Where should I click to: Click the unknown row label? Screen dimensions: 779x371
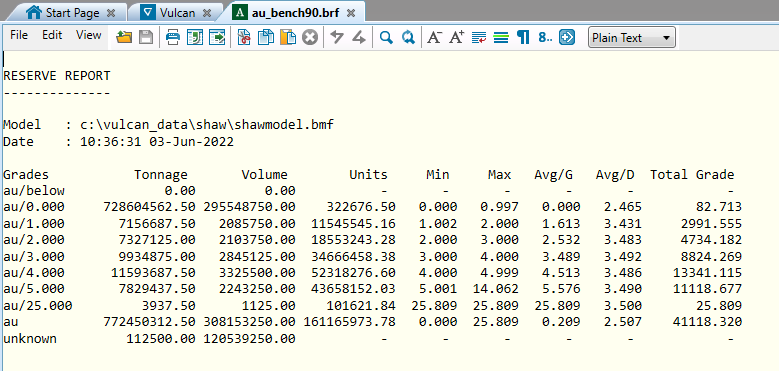(30, 339)
